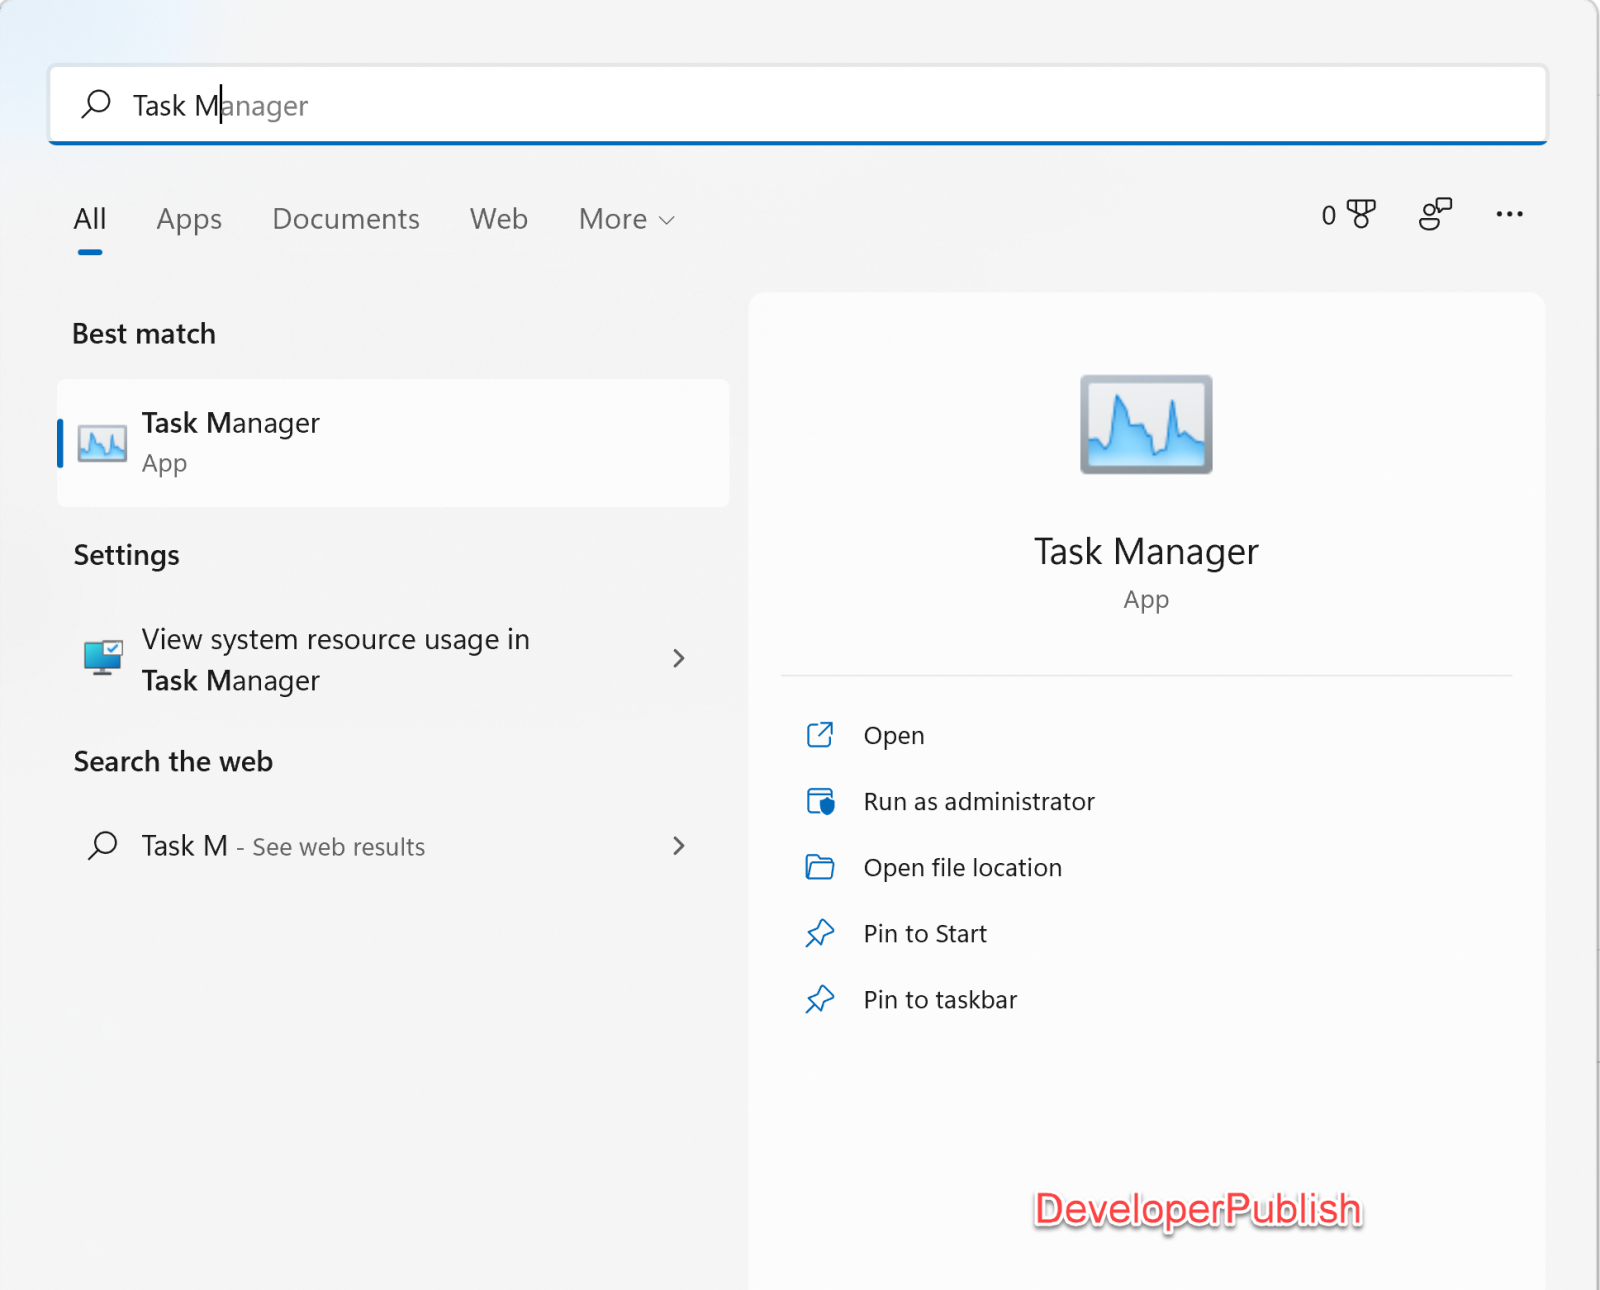This screenshot has width=1600, height=1290.
Task: Expand the View system resource usage result chevron
Action: (679, 658)
